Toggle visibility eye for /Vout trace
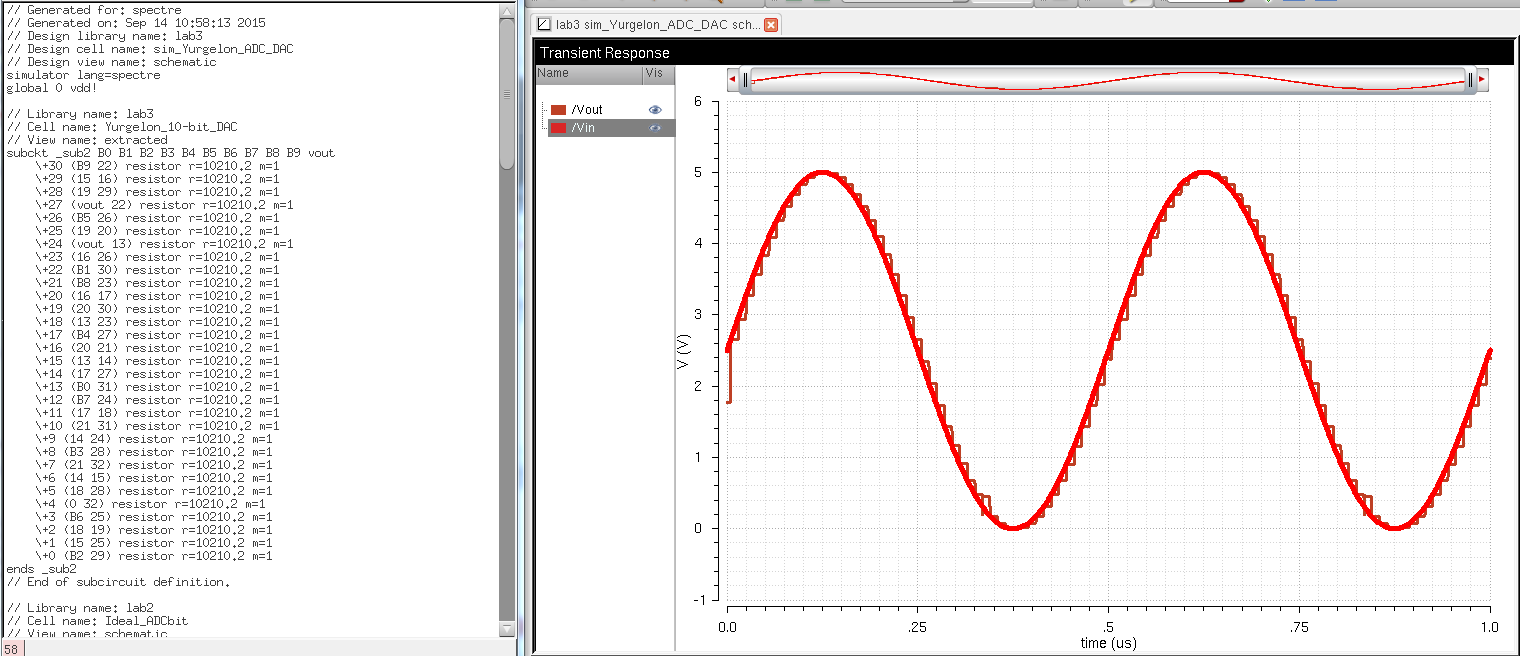Screen dimensions: 1520x656 point(655,110)
